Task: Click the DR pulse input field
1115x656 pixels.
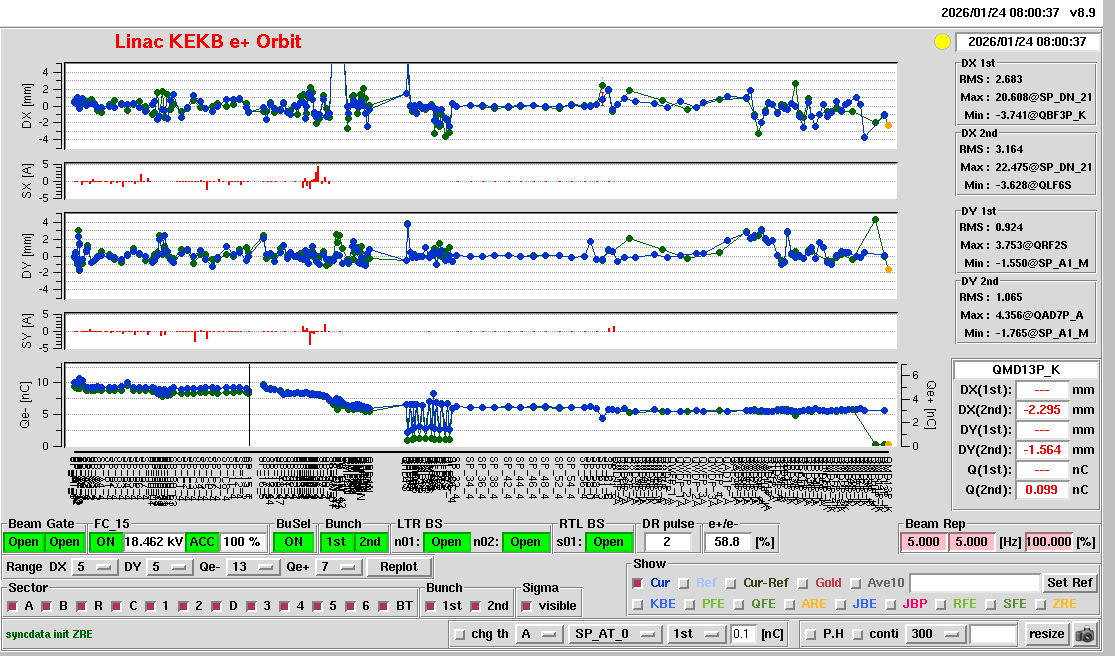Action: coord(668,542)
